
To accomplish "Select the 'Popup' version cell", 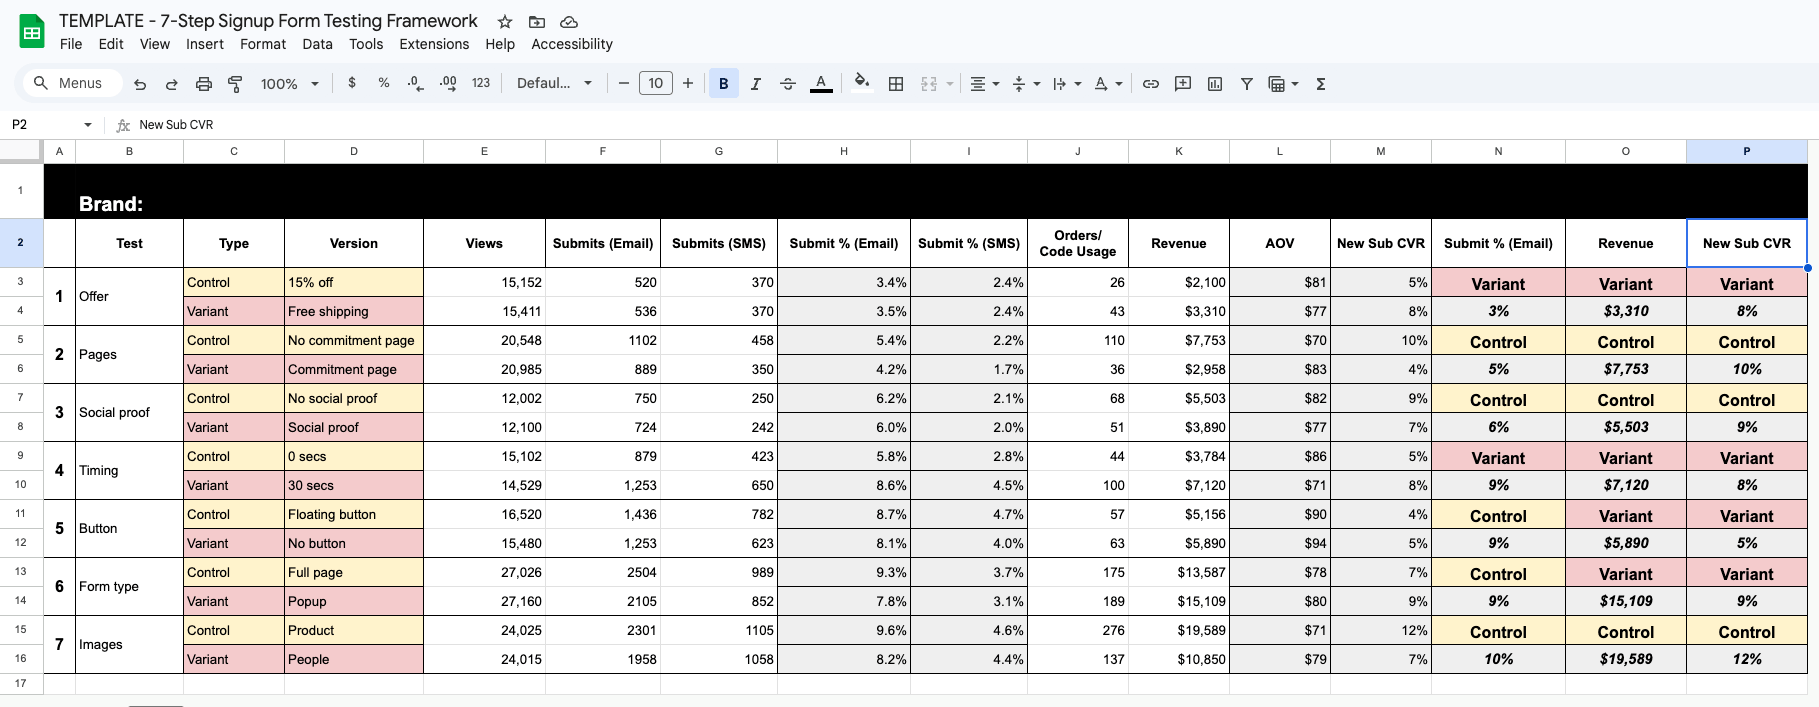I will click(x=354, y=601).
